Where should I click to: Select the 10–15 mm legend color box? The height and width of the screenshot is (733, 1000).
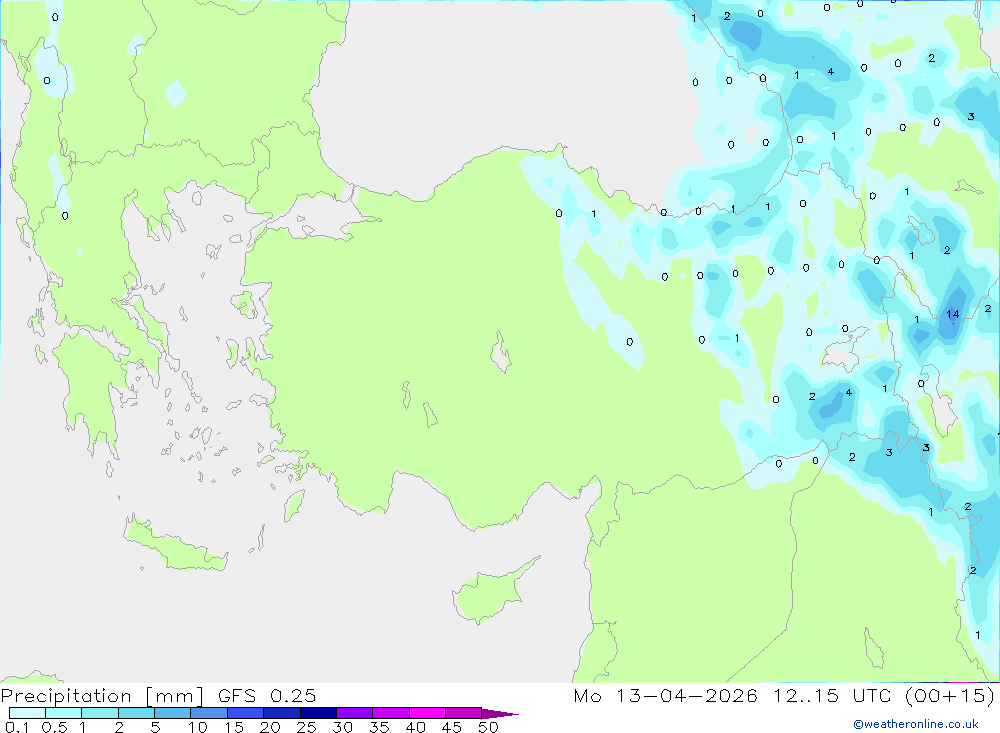209,713
